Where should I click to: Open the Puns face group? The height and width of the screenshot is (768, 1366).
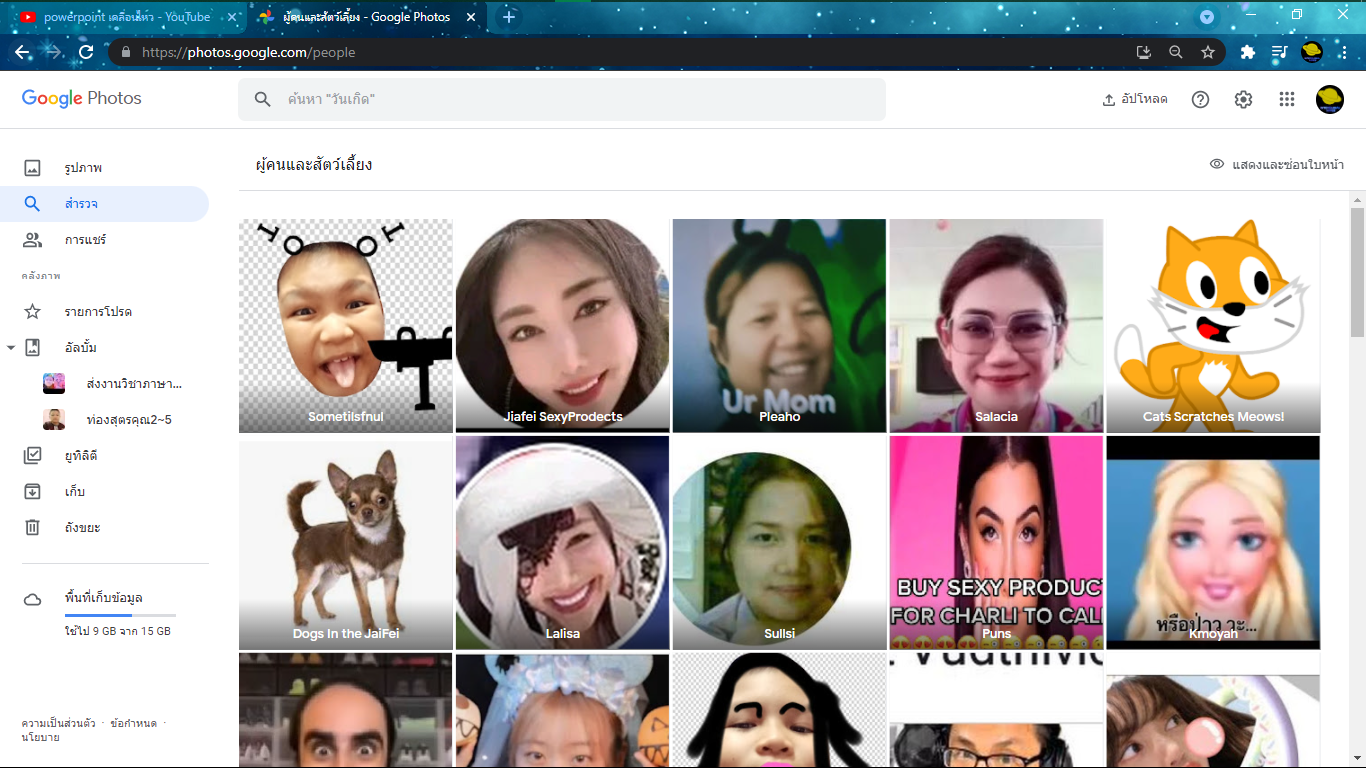(x=997, y=543)
